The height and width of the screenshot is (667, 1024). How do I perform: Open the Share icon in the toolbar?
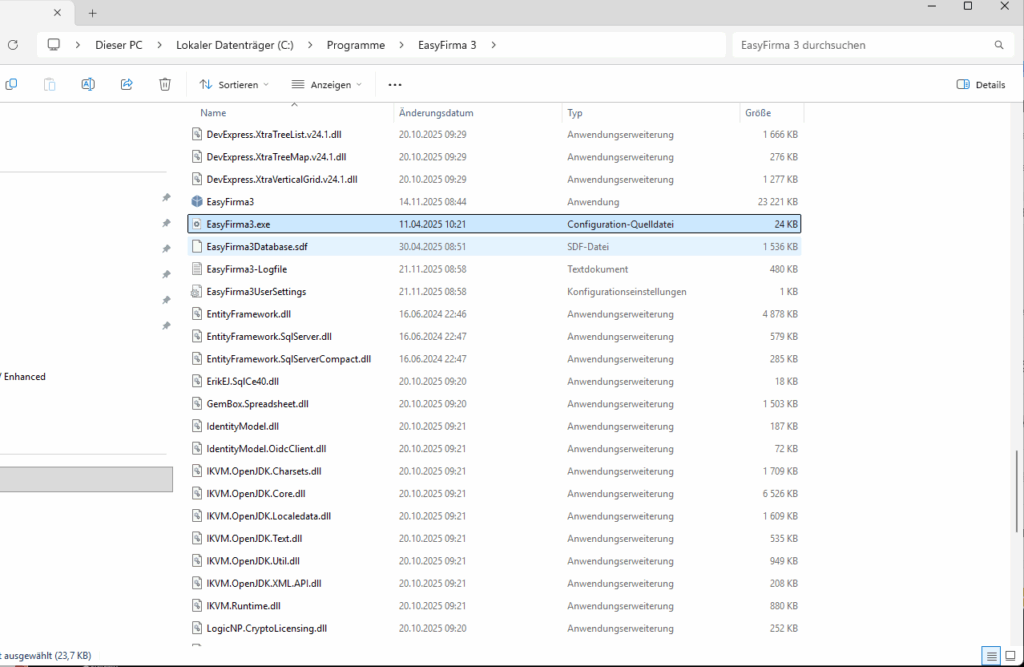click(126, 84)
